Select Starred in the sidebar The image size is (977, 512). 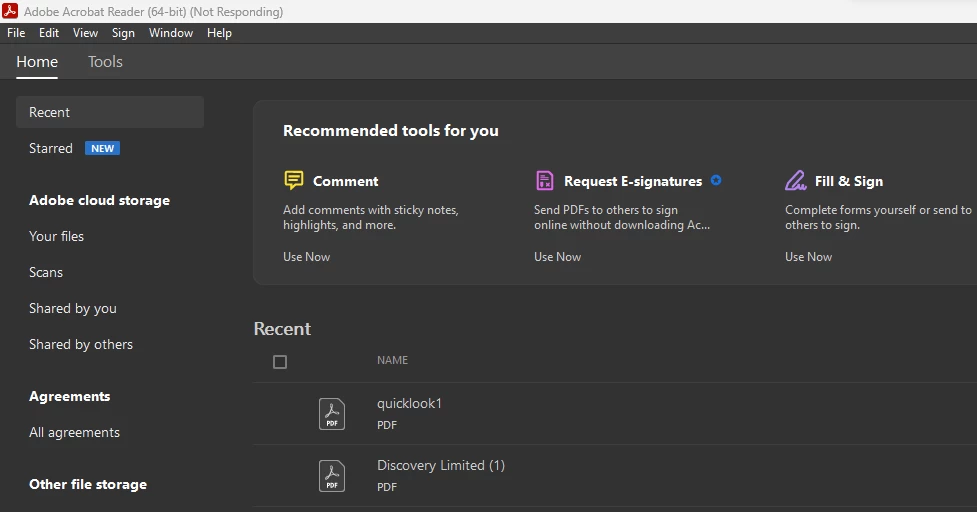click(x=50, y=148)
